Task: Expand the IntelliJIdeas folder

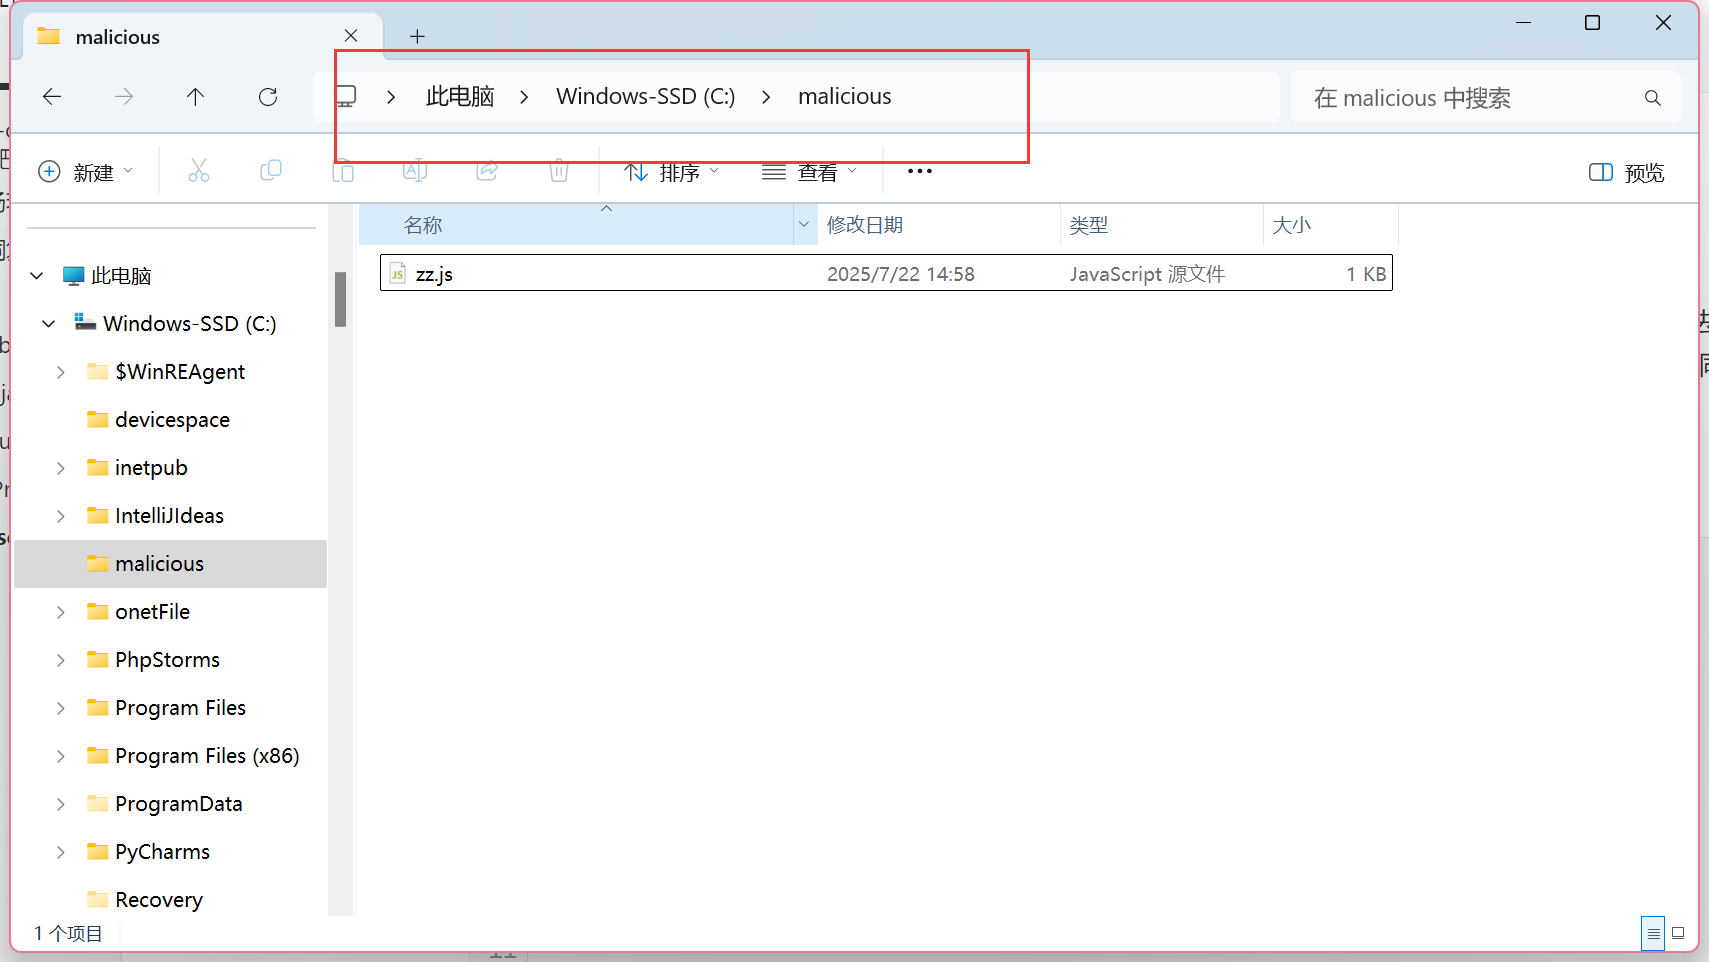Action: pyautogui.click(x=61, y=516)
